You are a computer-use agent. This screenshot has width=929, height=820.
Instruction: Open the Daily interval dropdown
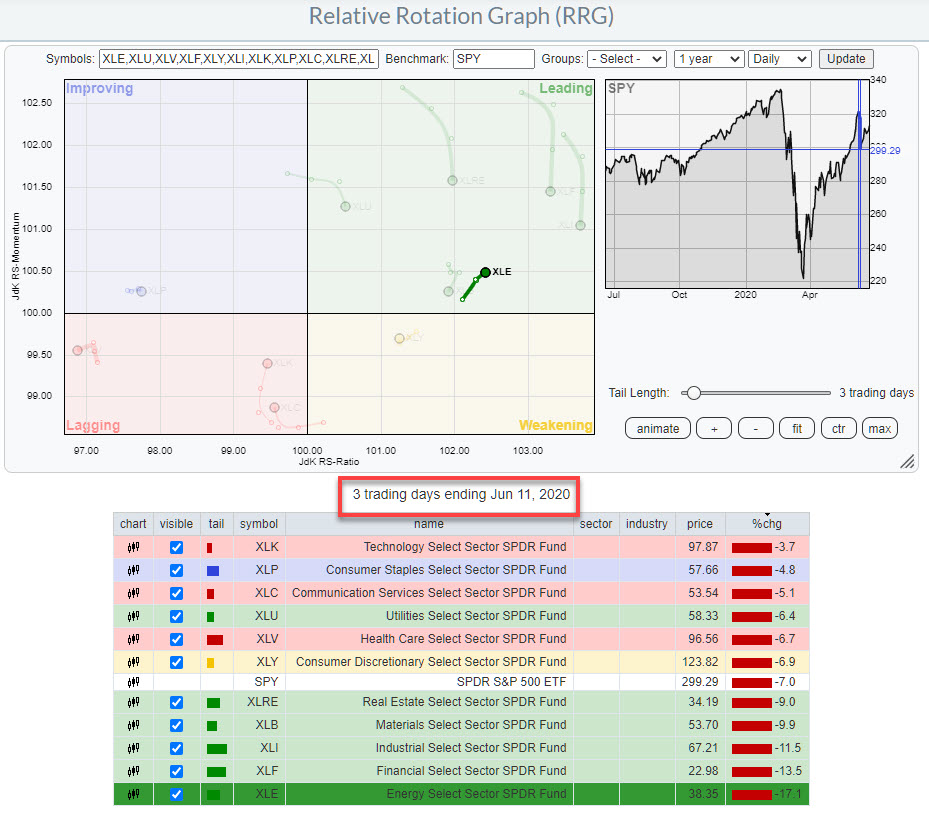point(781,59)
